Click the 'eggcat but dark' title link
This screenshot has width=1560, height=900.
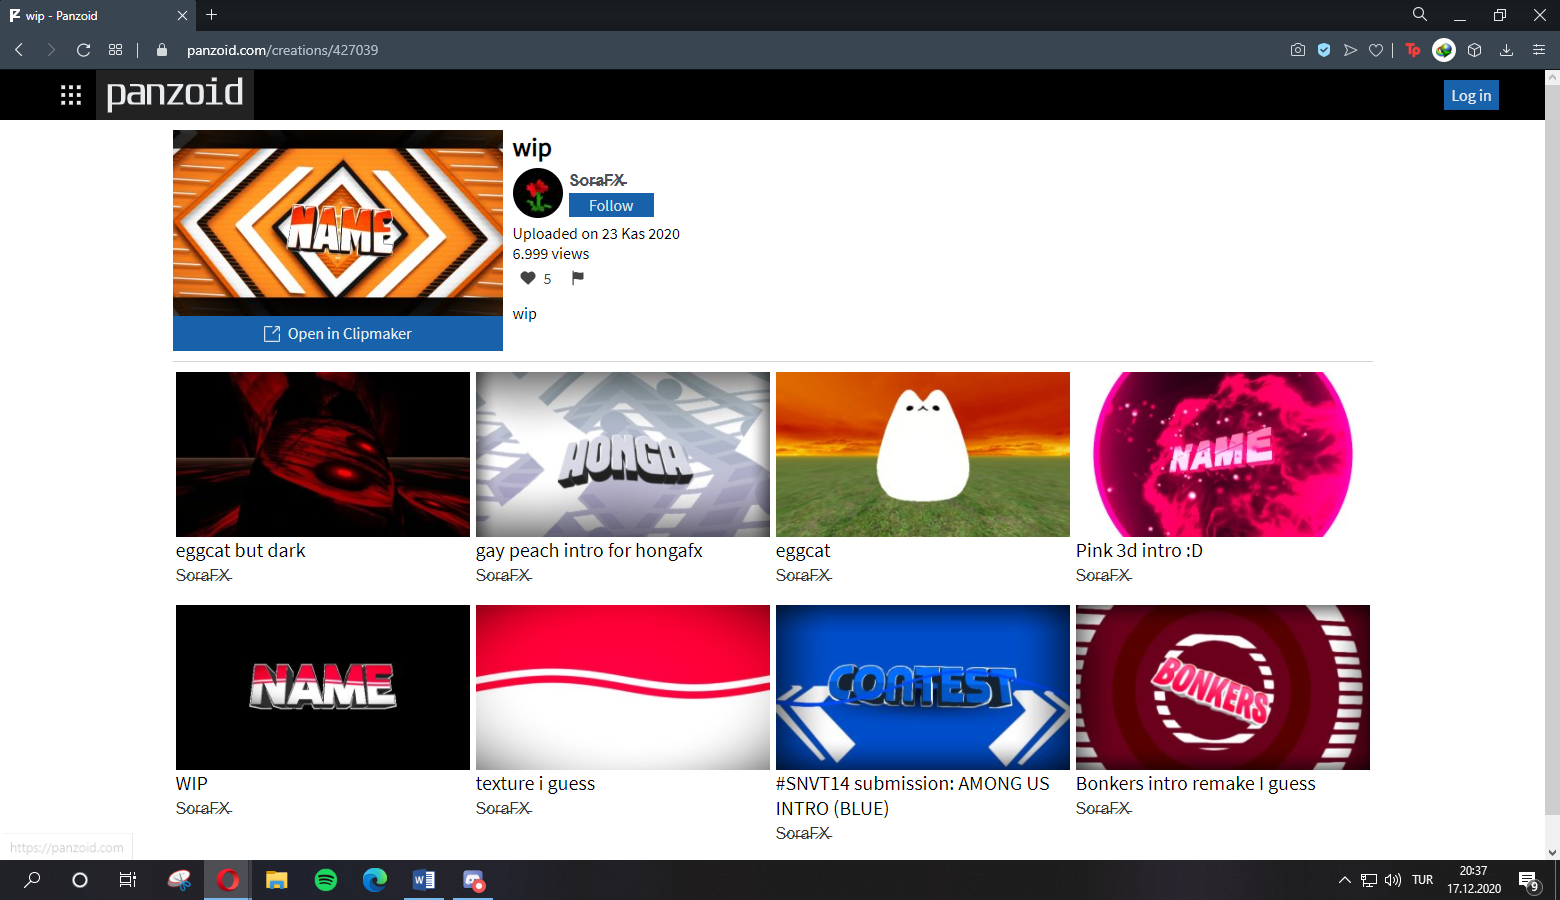point(241,551)
